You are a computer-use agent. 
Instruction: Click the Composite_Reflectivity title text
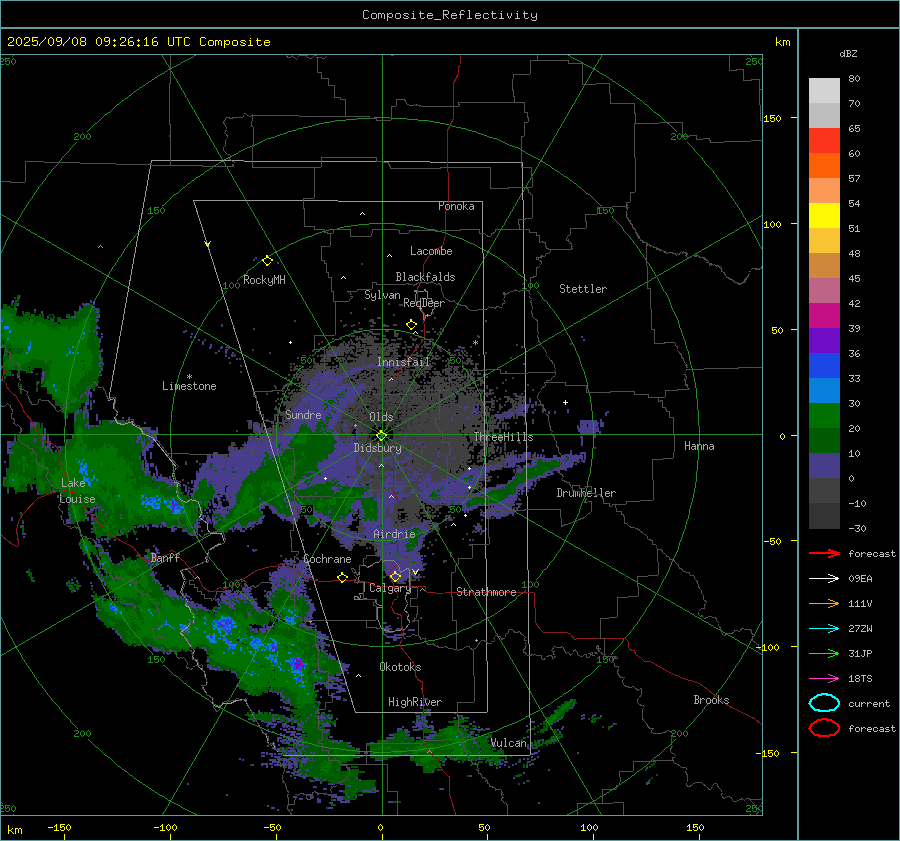point(450,15)
